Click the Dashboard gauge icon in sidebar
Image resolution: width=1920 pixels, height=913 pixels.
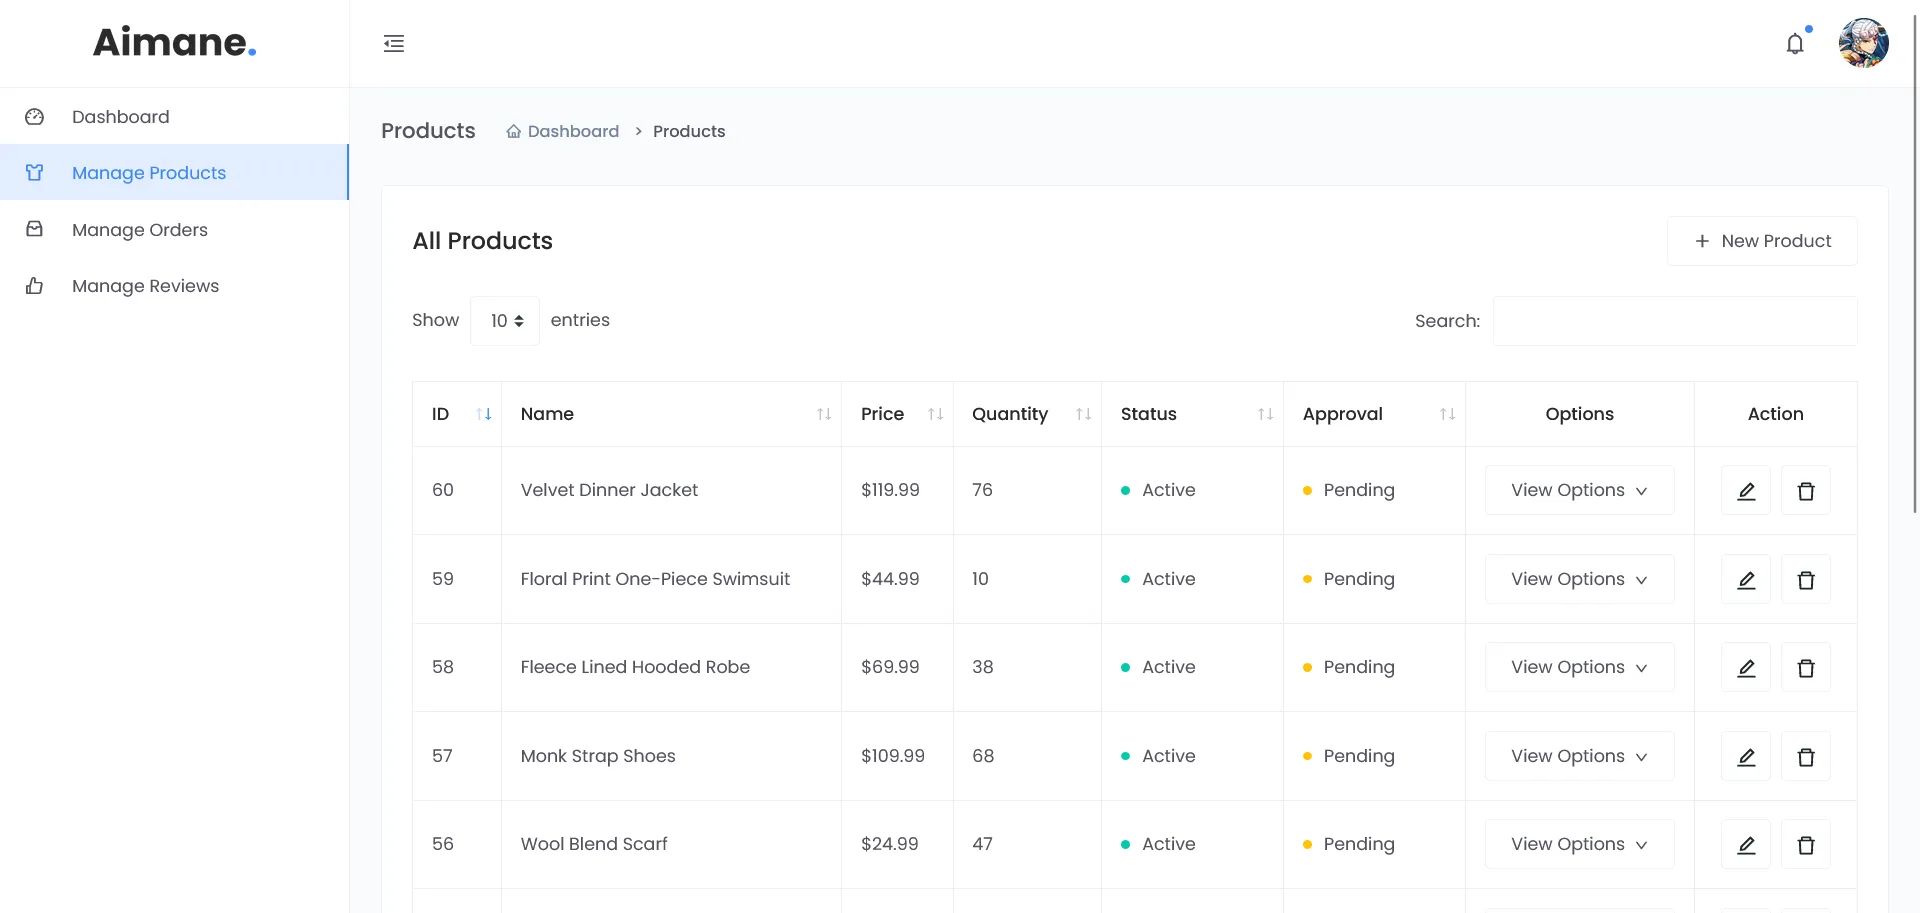pos(34,117)
